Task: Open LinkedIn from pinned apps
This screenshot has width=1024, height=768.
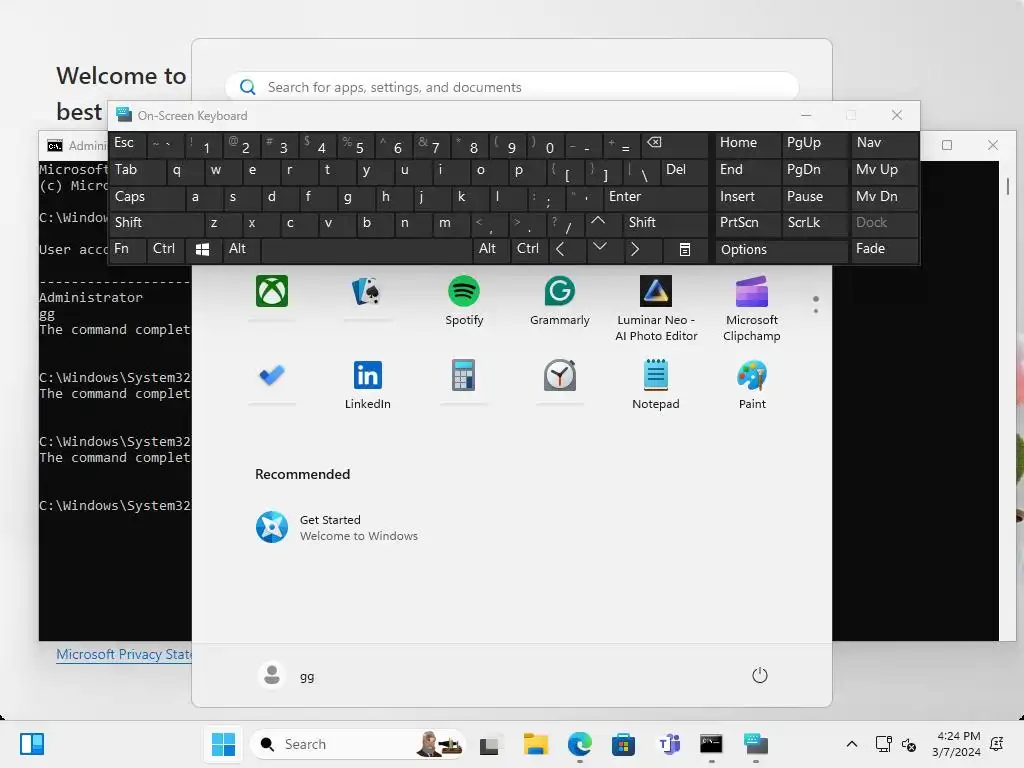Action: pos(367,385)
